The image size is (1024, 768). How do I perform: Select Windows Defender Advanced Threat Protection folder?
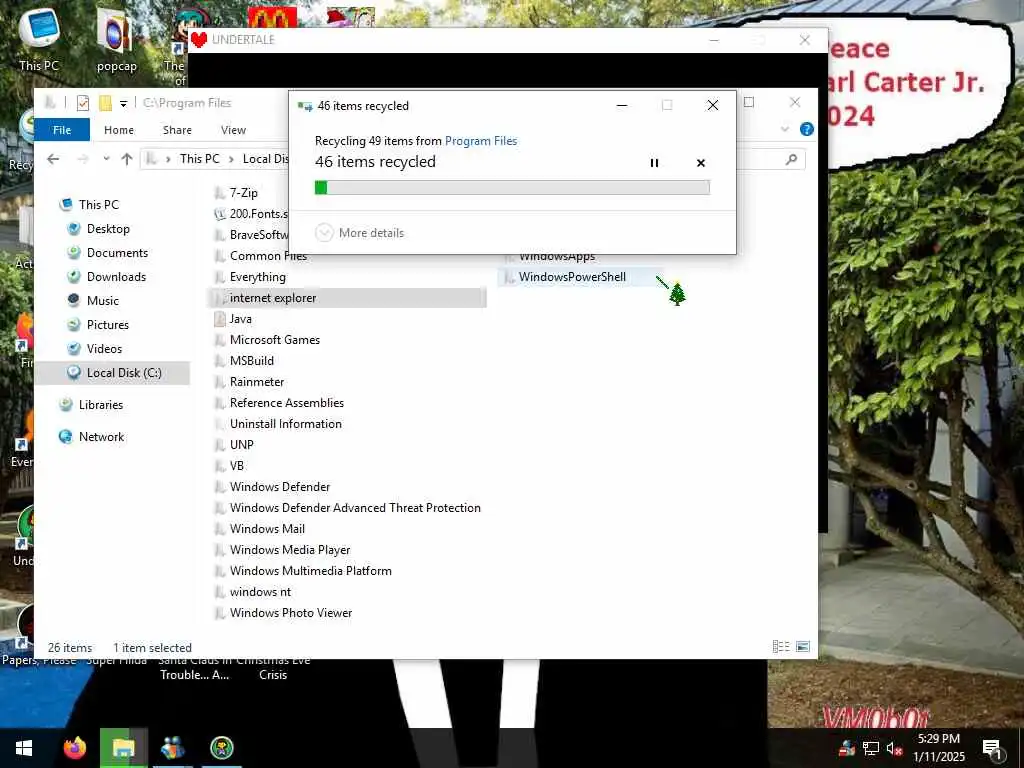[x=355, y=507]
